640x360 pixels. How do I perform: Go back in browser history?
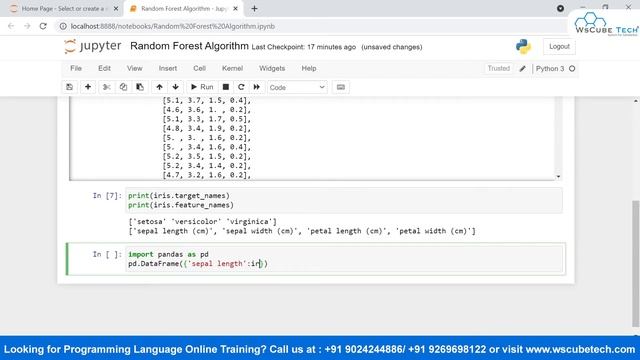coord(11,26)
